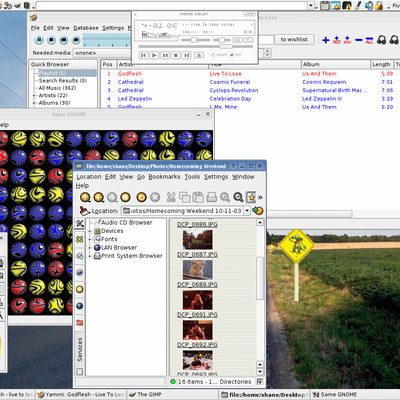
Task: Show more toolbar items via the chevron
Action: point(260,197)
